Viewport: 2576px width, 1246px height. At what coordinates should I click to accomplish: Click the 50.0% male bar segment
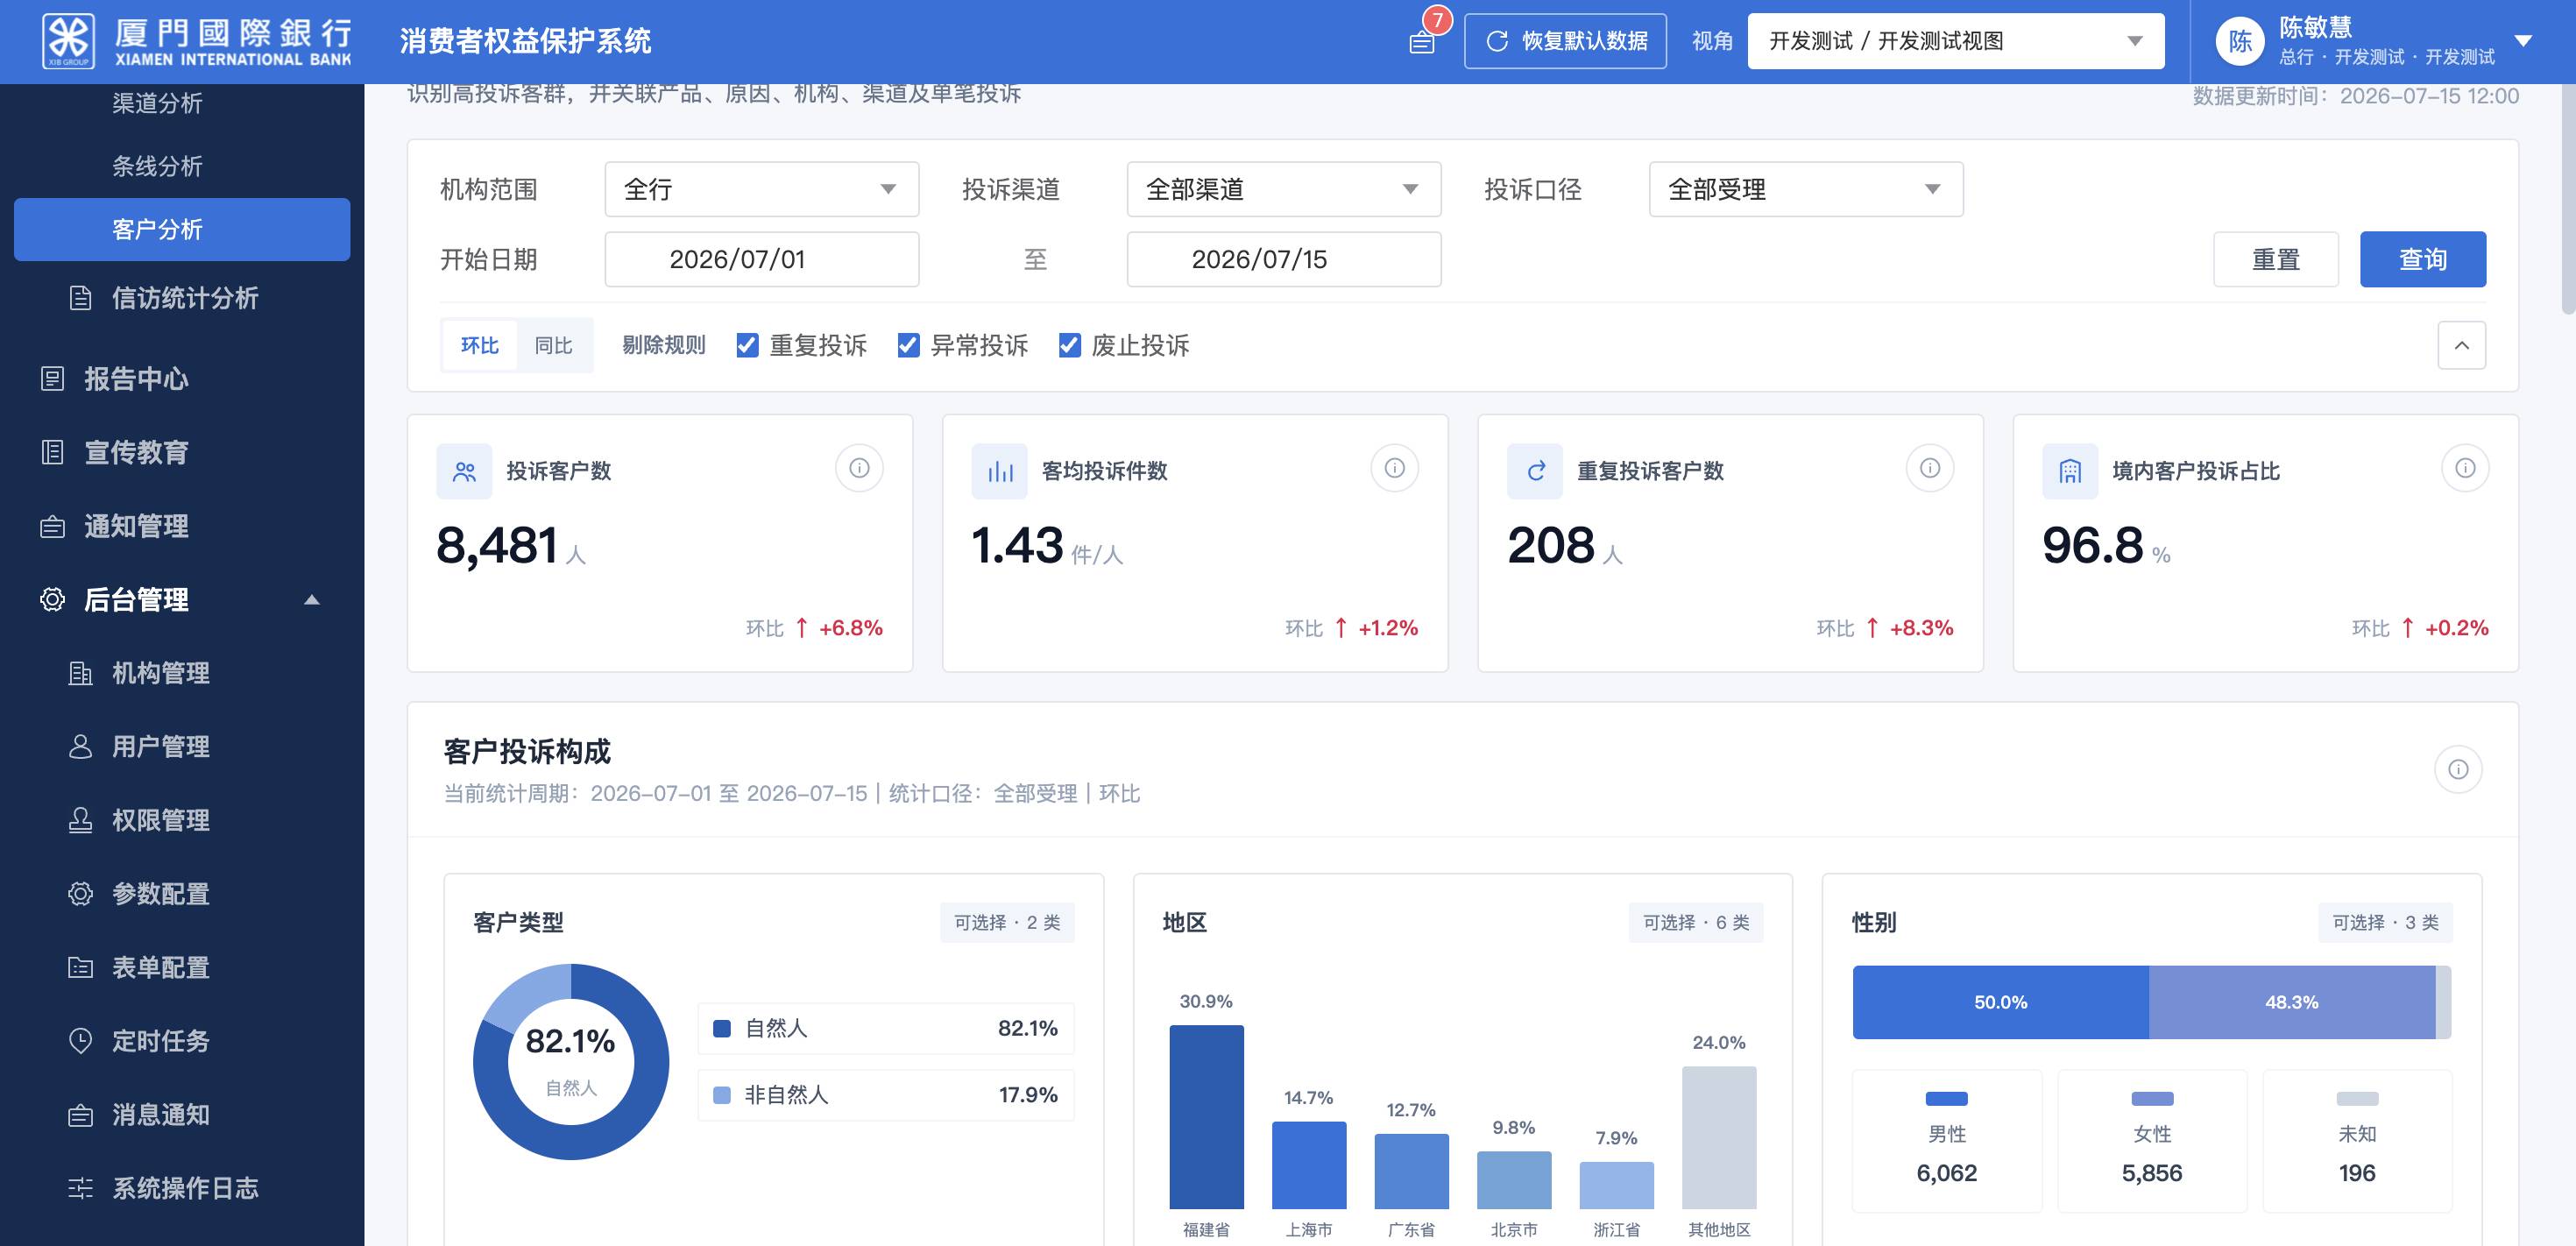[2000, 1002]
